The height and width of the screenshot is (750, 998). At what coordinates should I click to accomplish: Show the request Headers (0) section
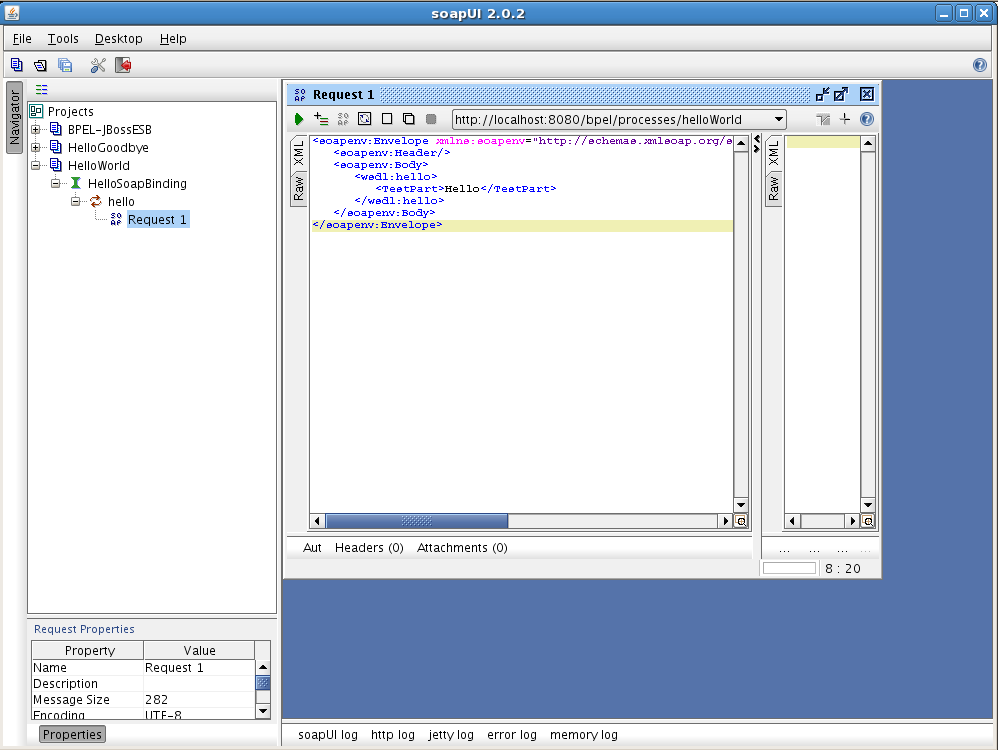point(369,548)
